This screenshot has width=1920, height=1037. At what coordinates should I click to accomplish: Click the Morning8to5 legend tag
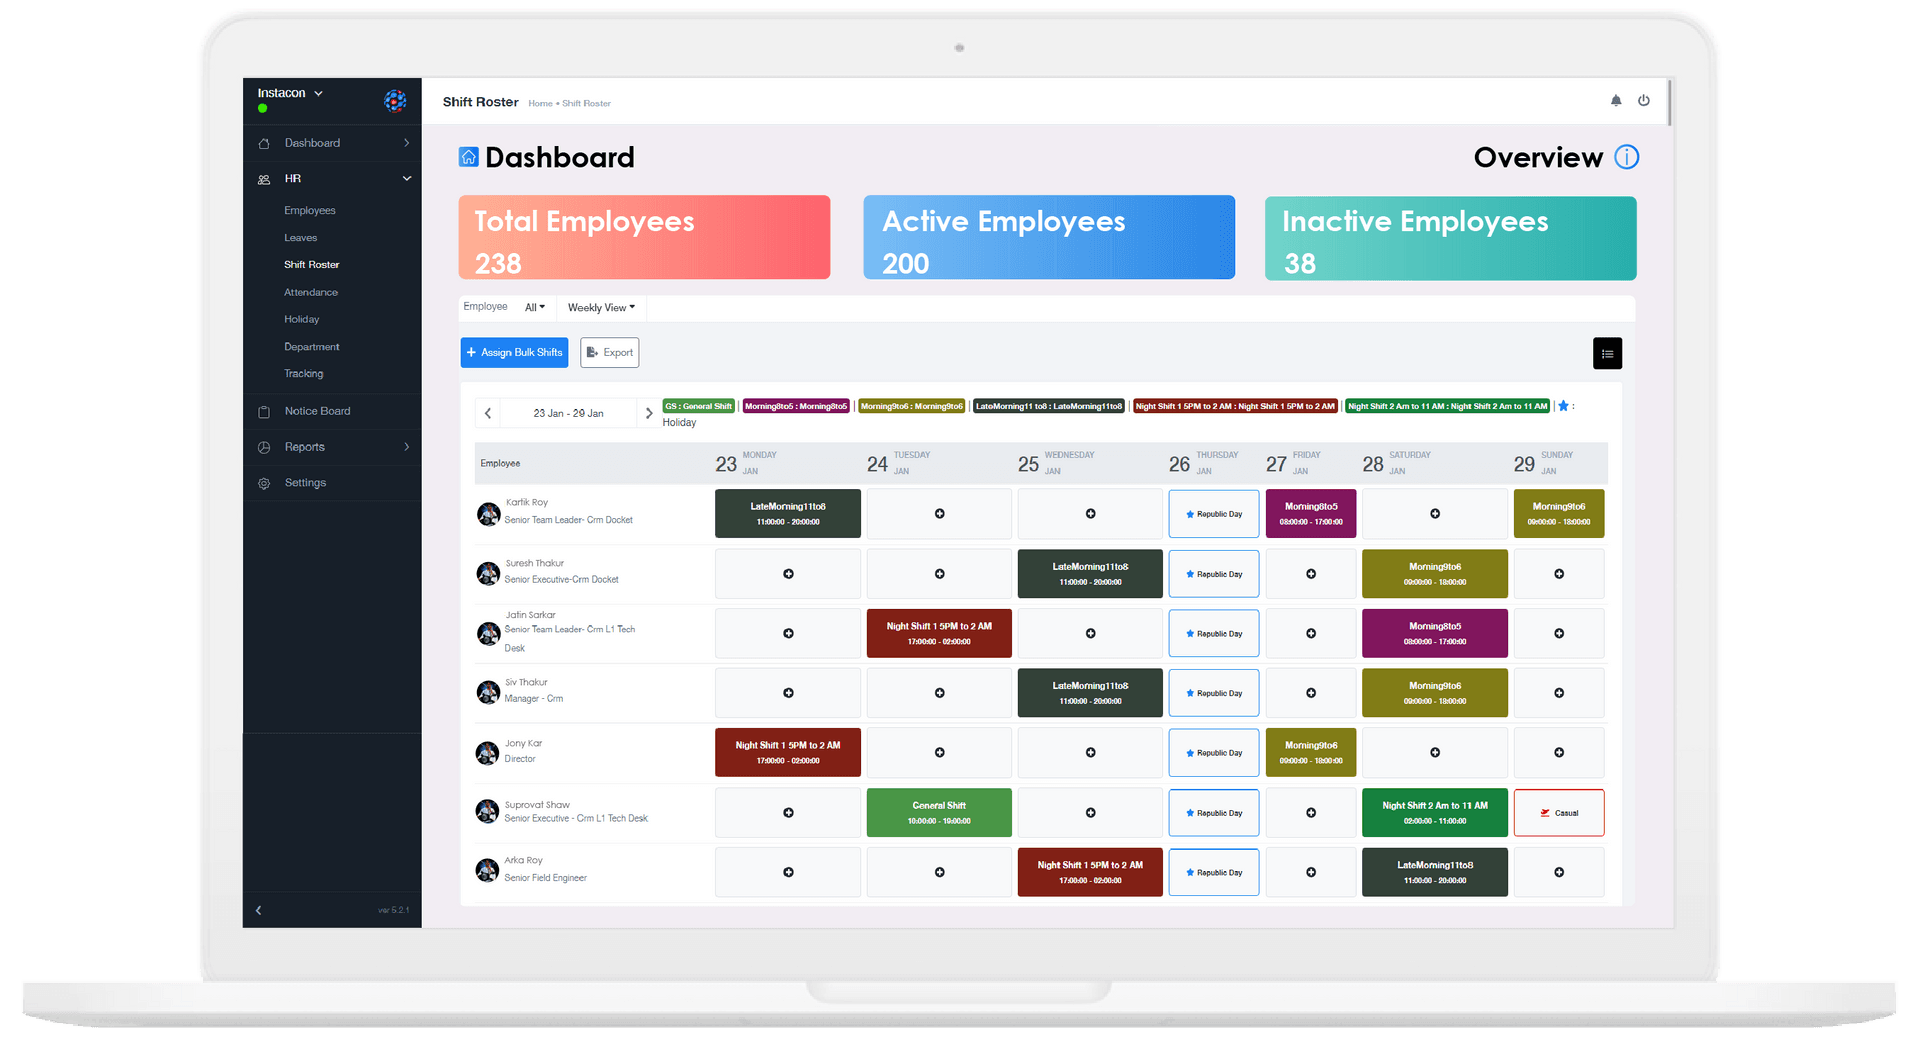[x=796, y=406]
